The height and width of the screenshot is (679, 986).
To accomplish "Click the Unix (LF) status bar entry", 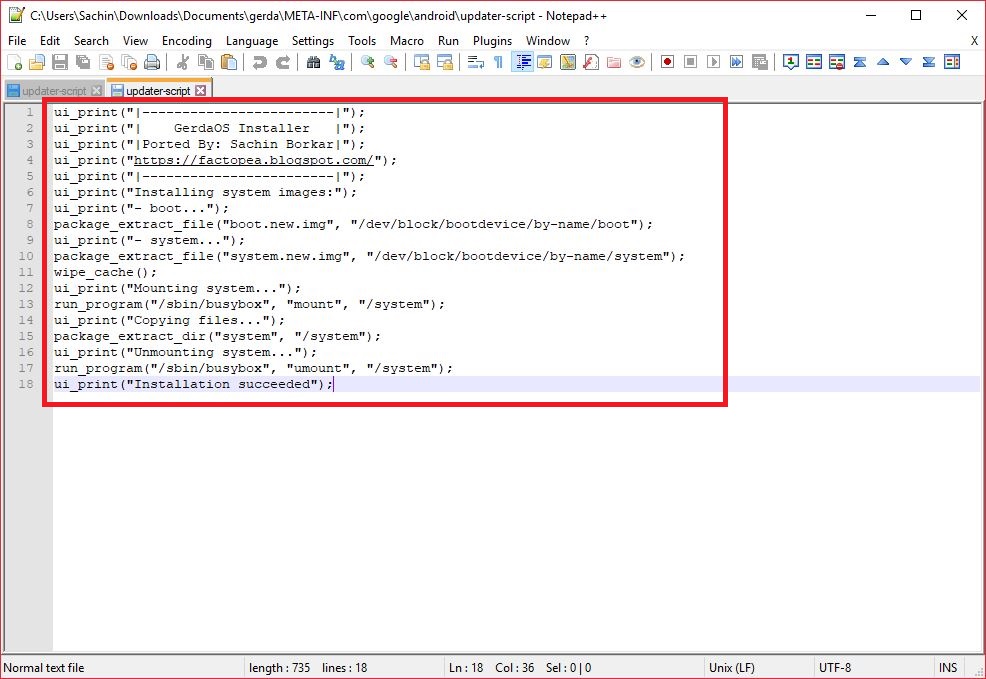I will coord(732,668).
